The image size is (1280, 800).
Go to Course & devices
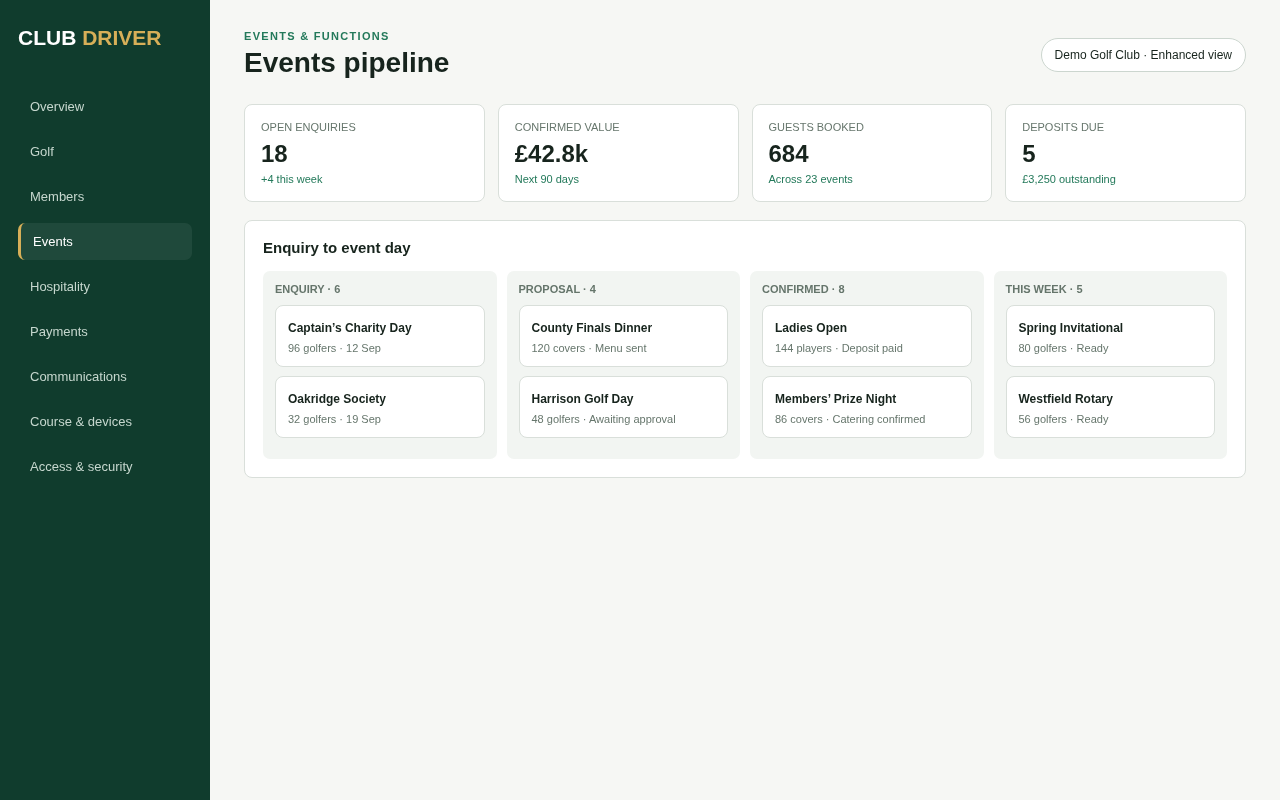tap(105, 421)
